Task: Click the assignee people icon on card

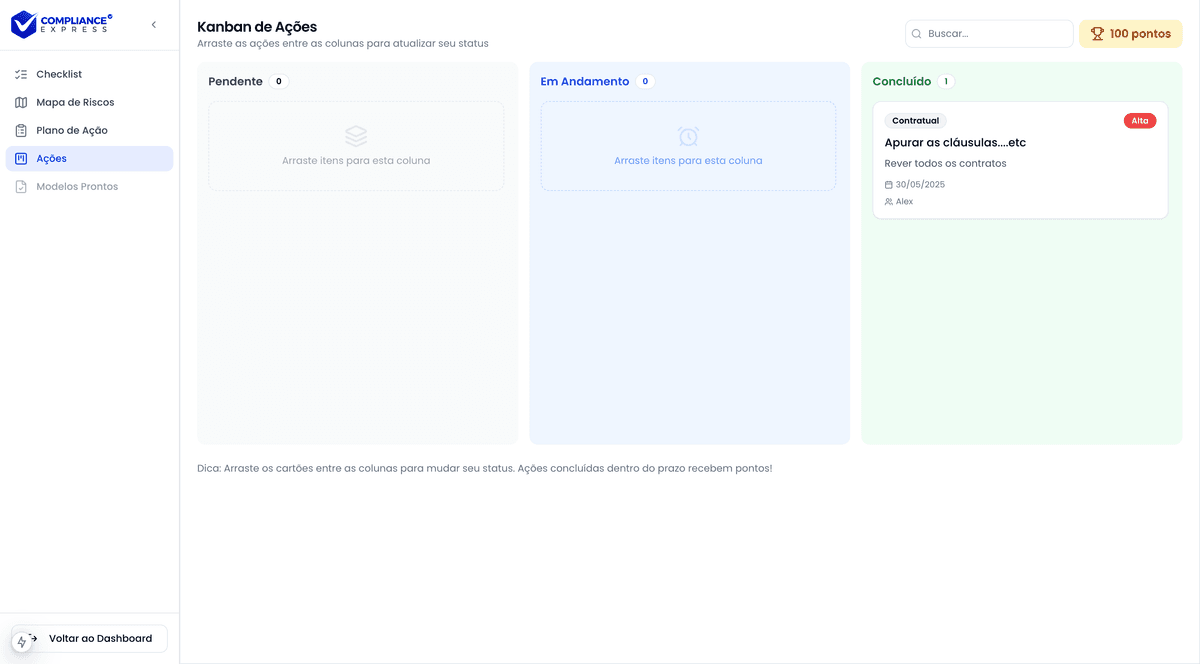Action: pos(889,202)
